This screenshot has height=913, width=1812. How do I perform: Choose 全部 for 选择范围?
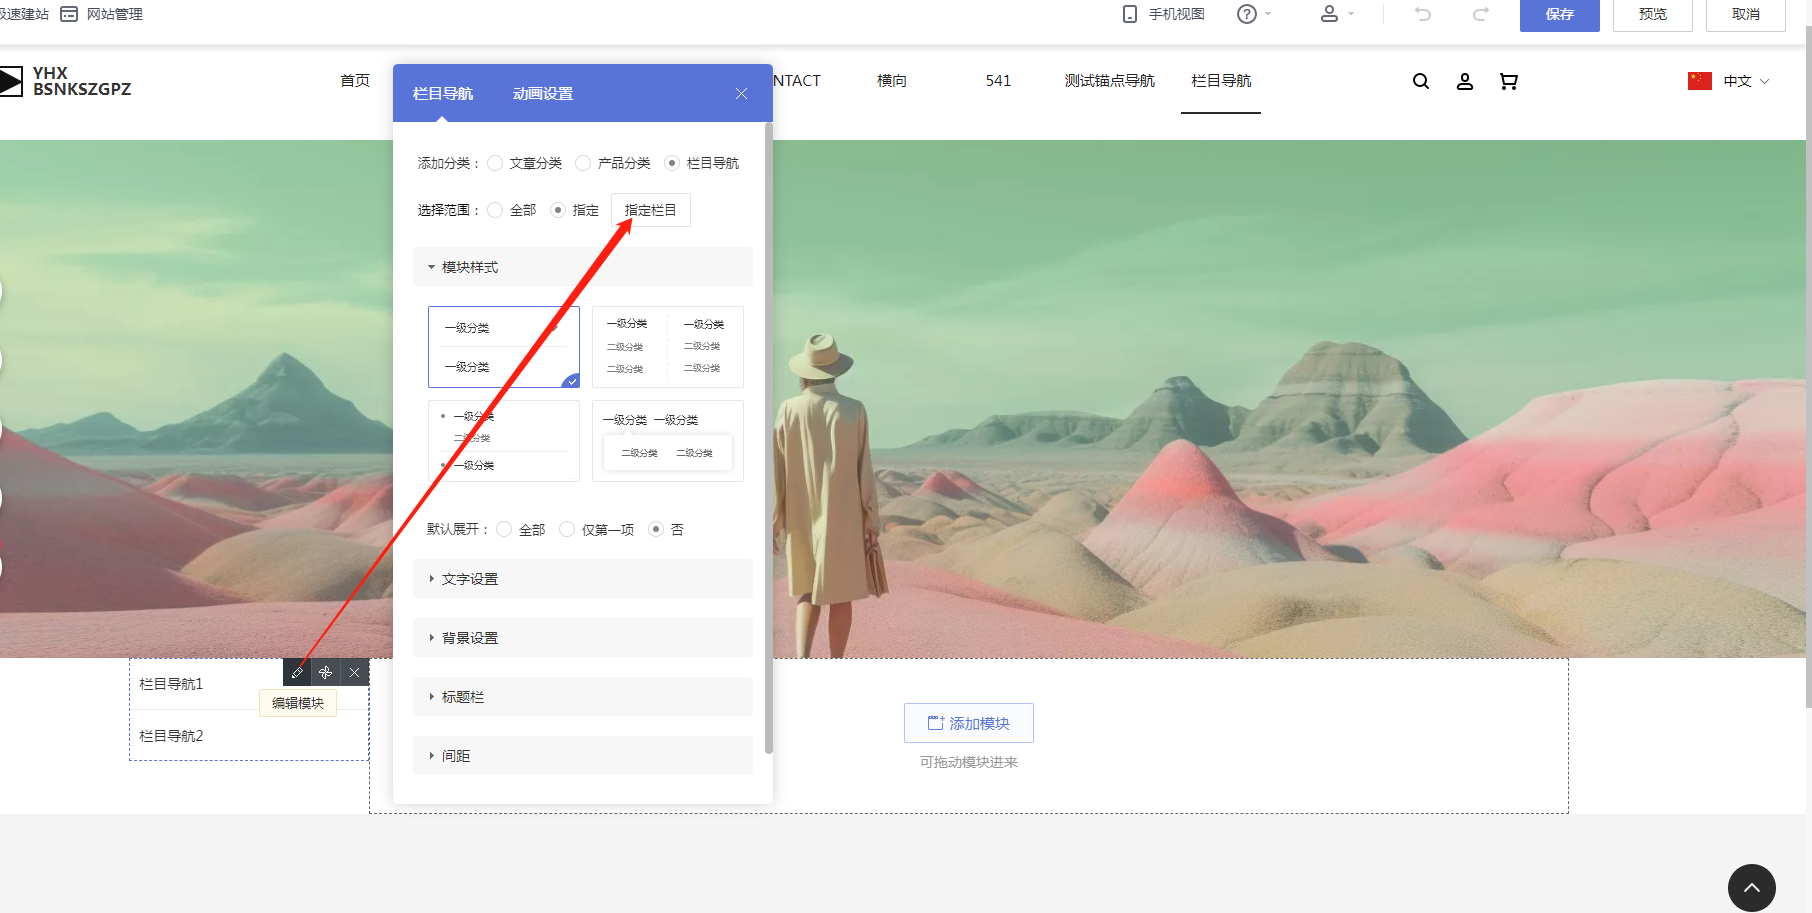pos(496,210)
